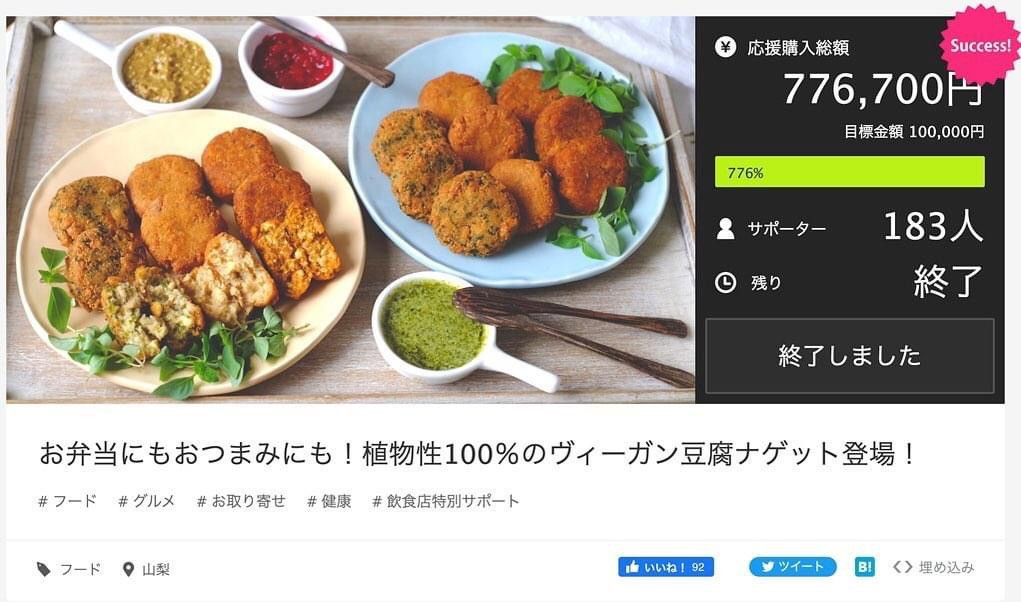Viewport: 1021px width, 602px height.
Task: Click the tag icon beside フード category
Action: (x=44, y=569)
